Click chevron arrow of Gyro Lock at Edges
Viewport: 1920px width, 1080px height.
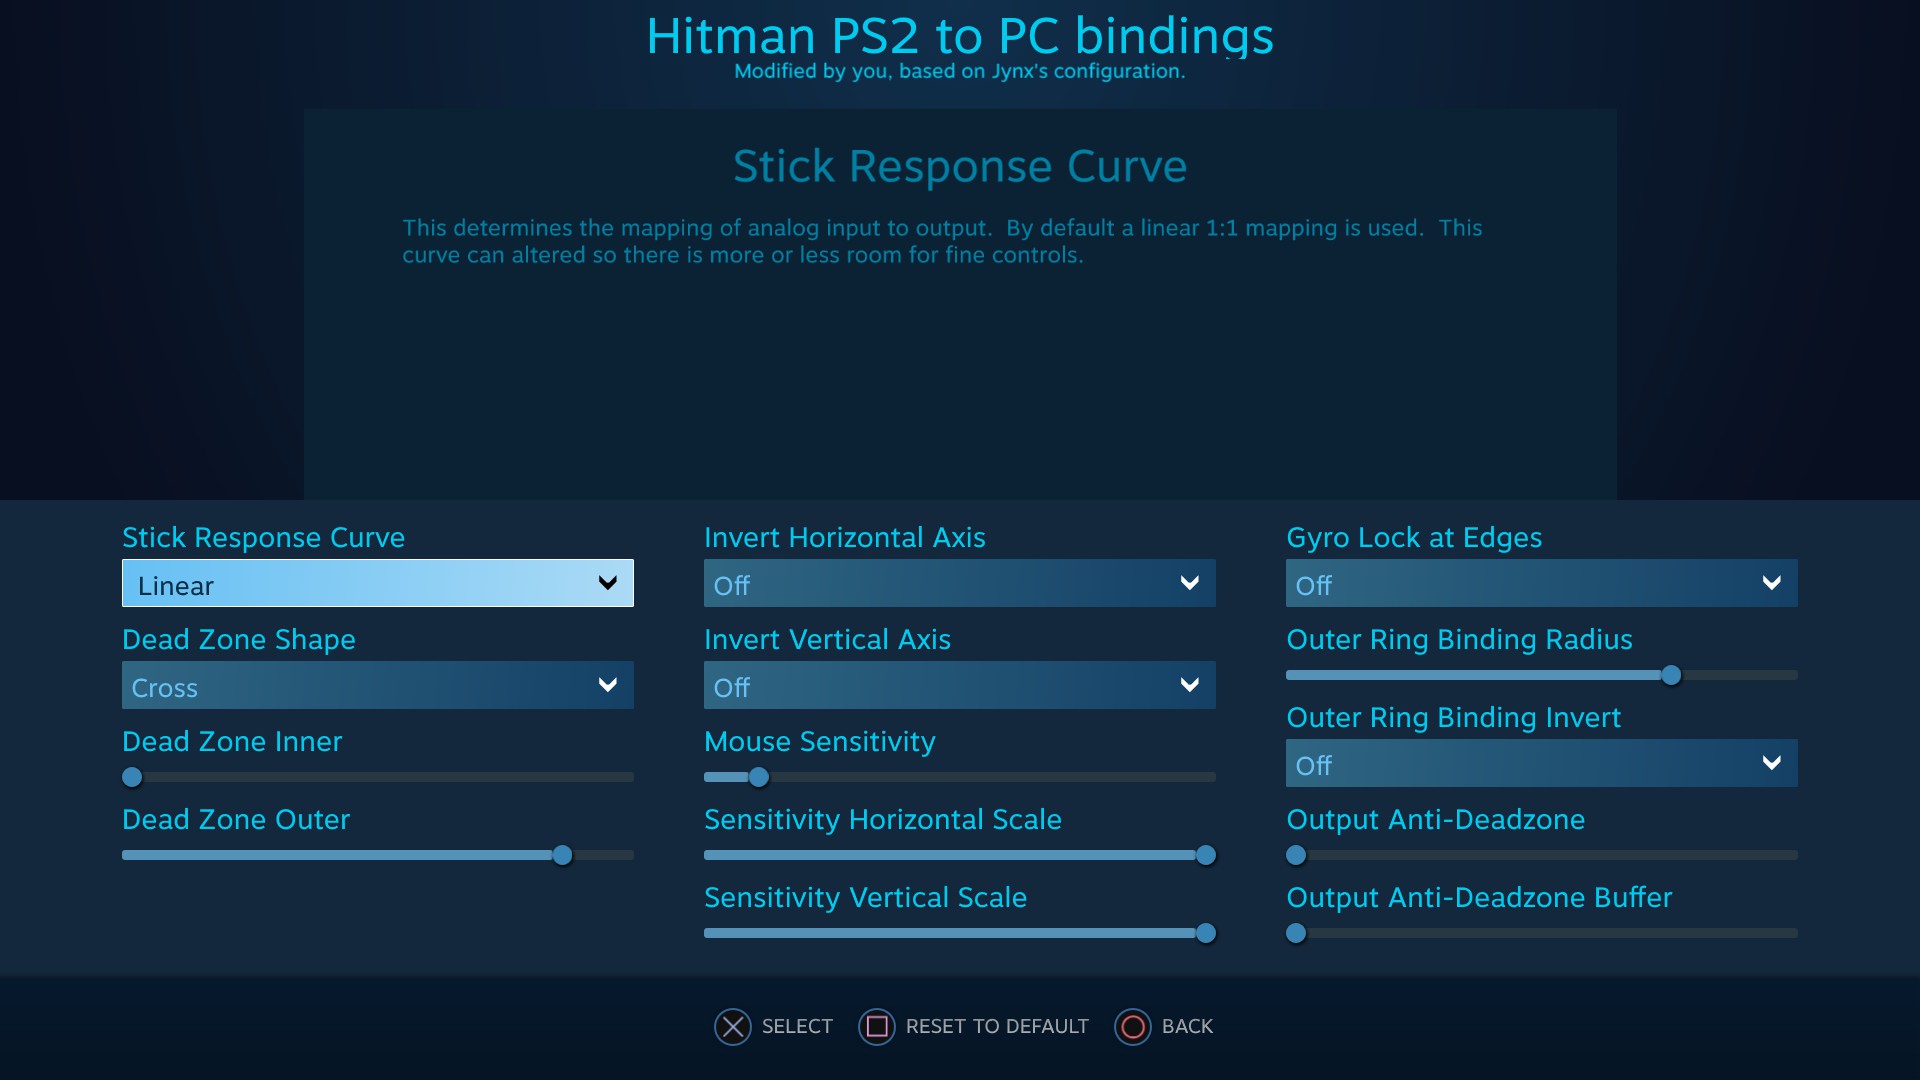[1771, 583]
